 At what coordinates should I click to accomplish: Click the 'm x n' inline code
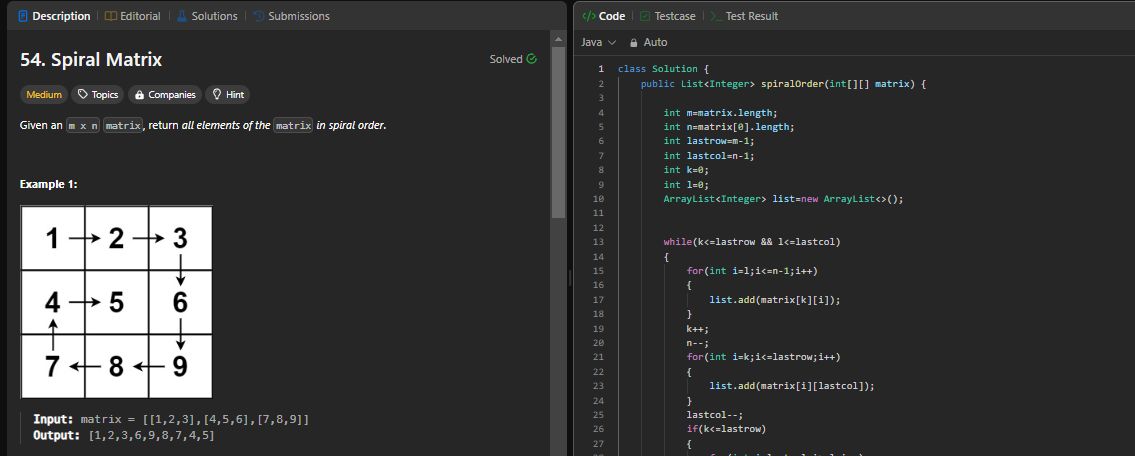pos(83,125)
